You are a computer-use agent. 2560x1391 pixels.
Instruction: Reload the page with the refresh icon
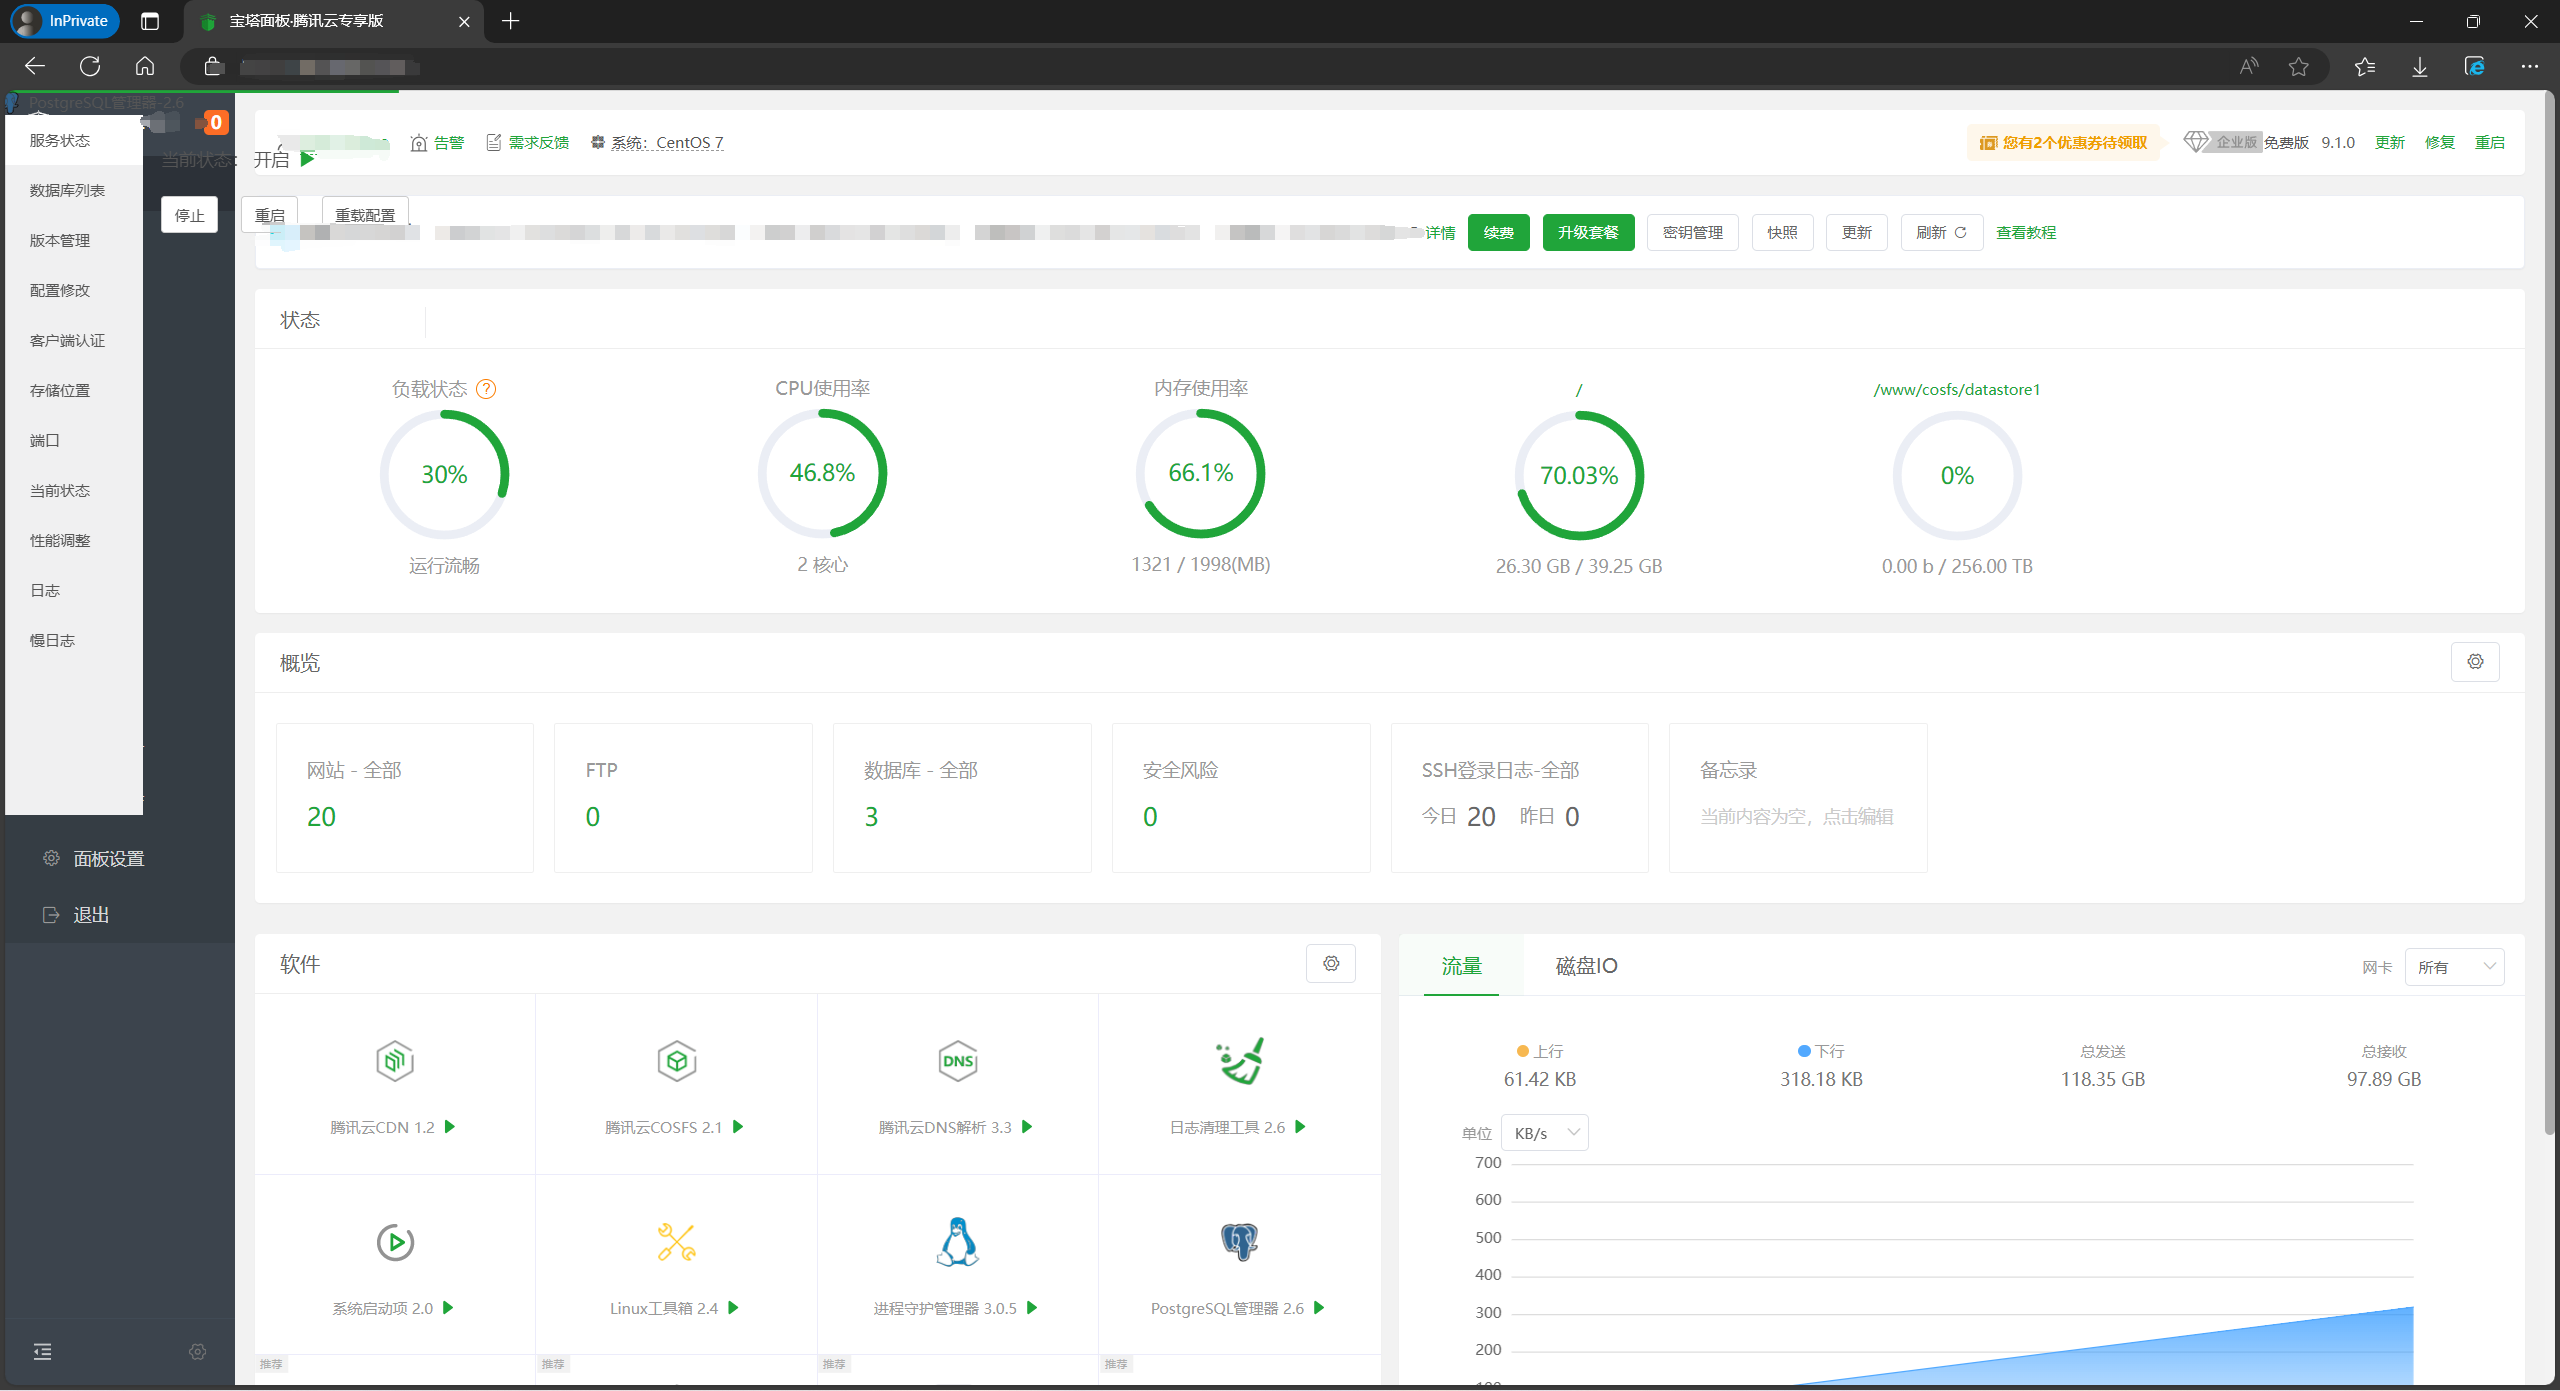point(90,66)
